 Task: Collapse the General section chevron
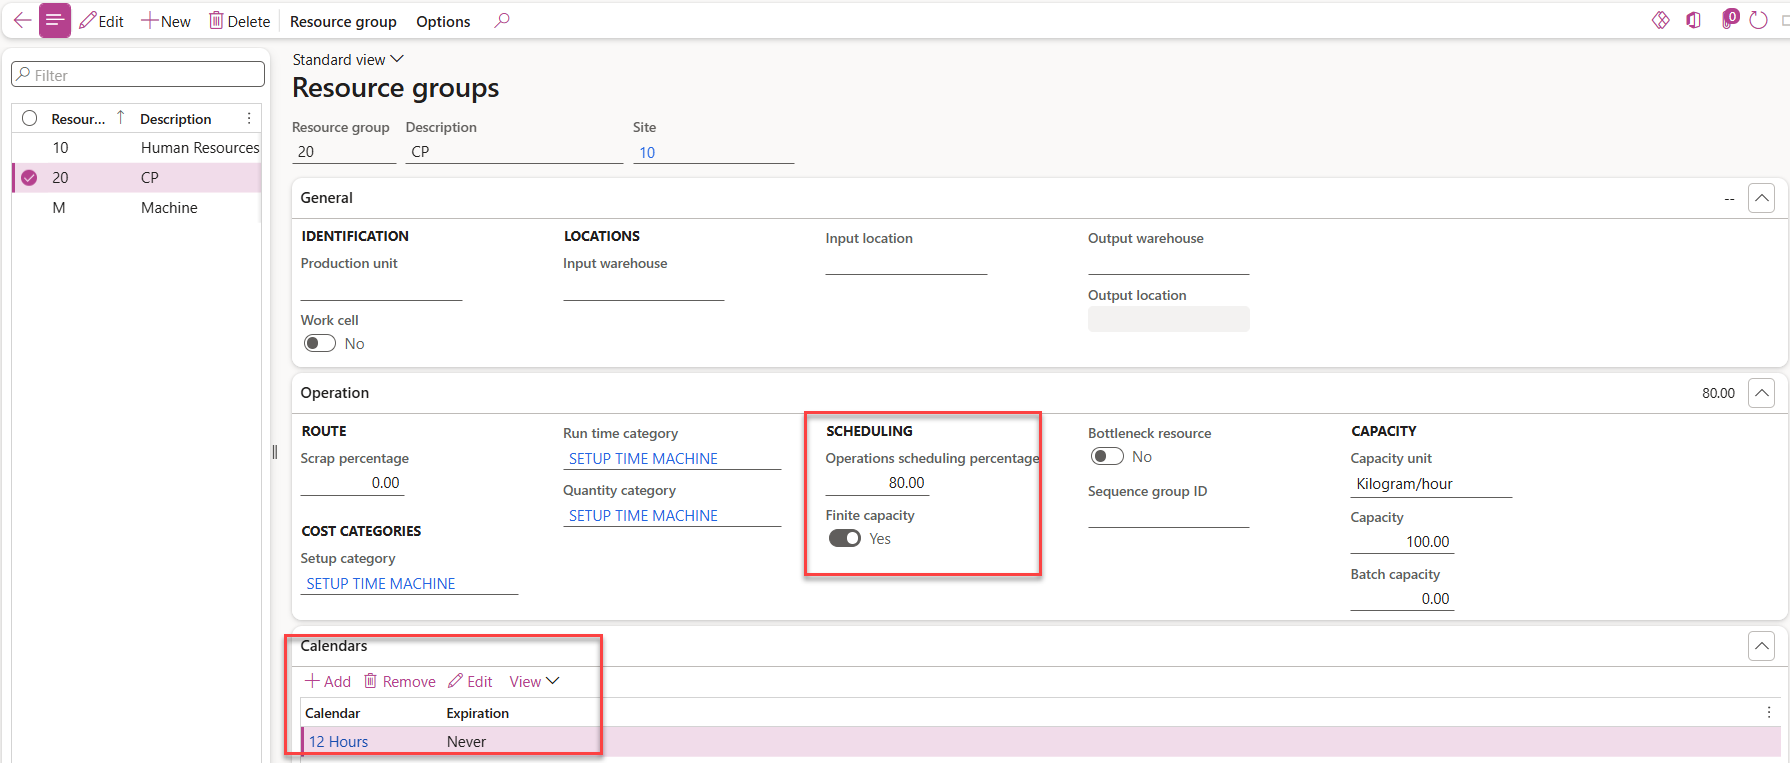pyautogui.click(x=1762, y=198)
